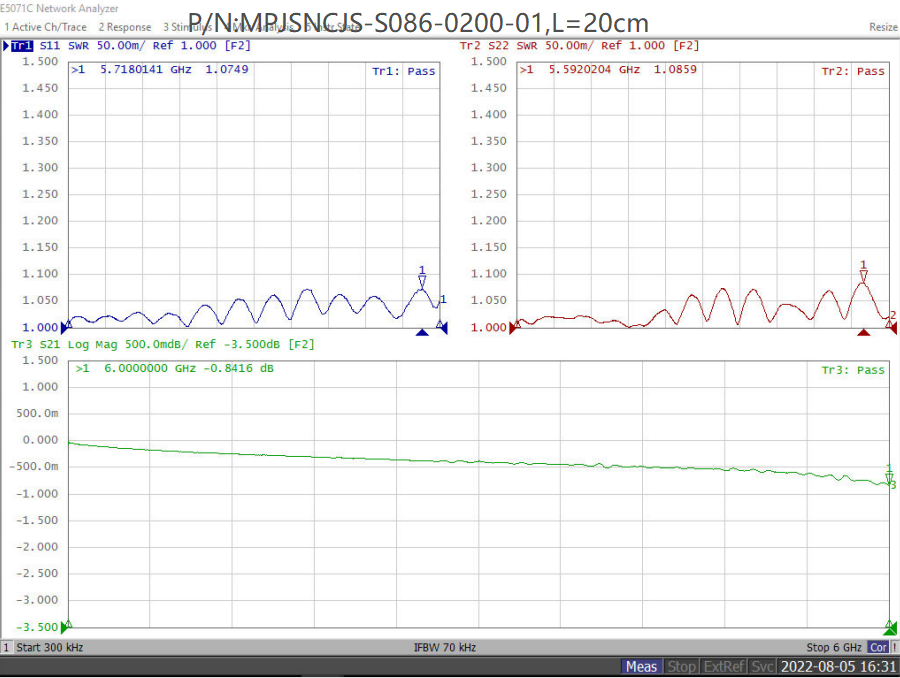Open the Active Ch/Trace menu
Image resolution: width=900 pixels, height=678 pixels.
click(46, 27)
